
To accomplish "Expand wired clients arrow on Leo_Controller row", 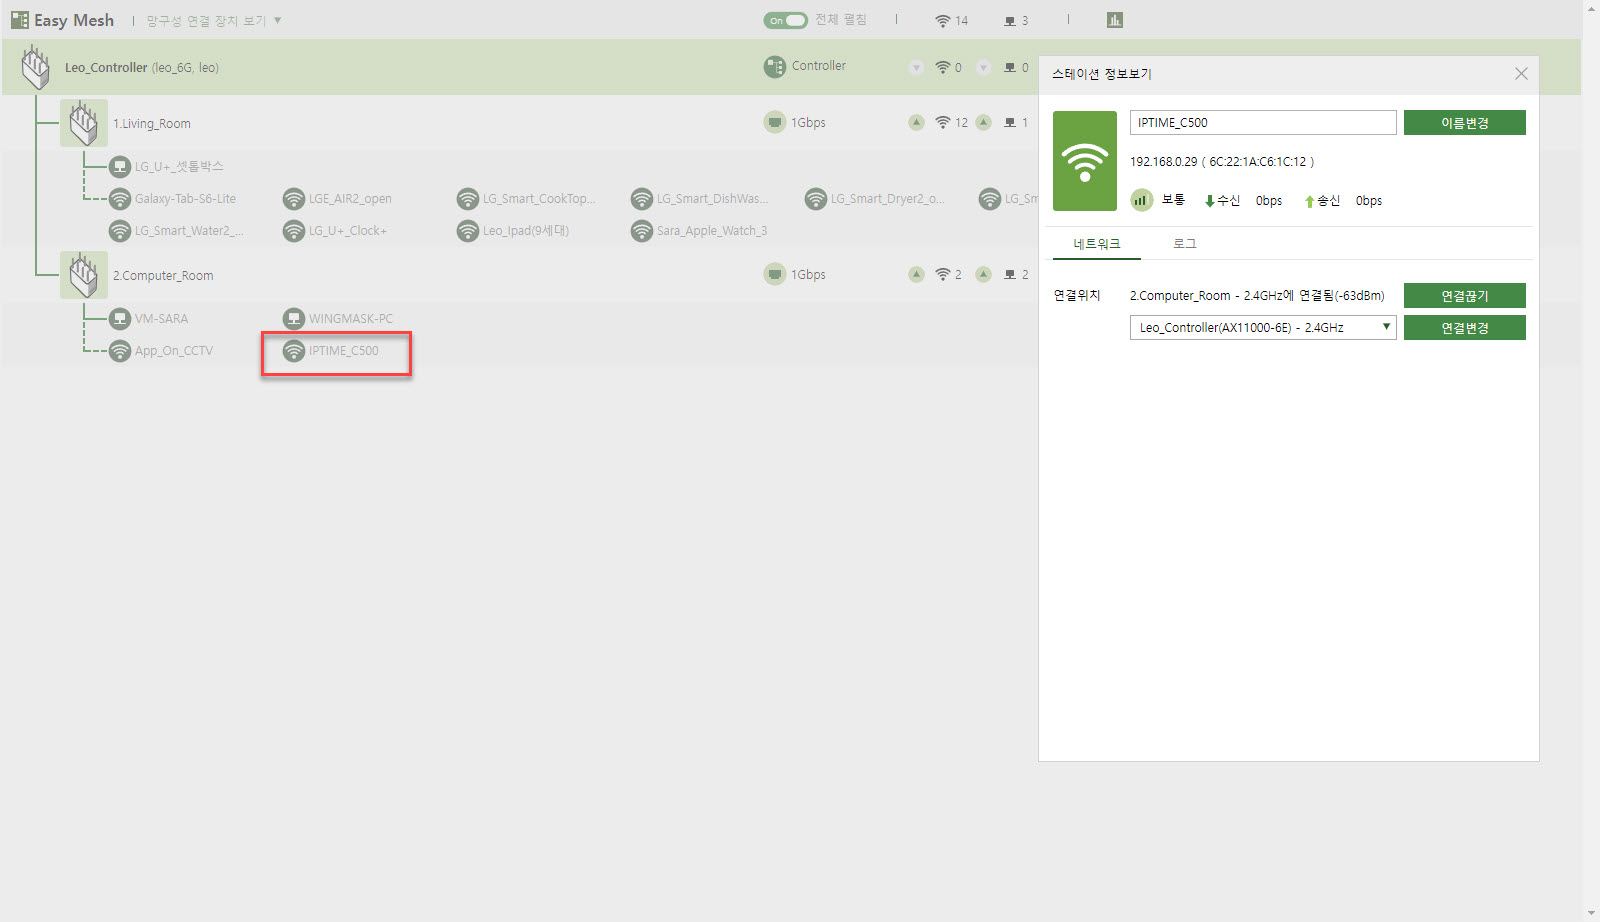I will coord(983,67).
